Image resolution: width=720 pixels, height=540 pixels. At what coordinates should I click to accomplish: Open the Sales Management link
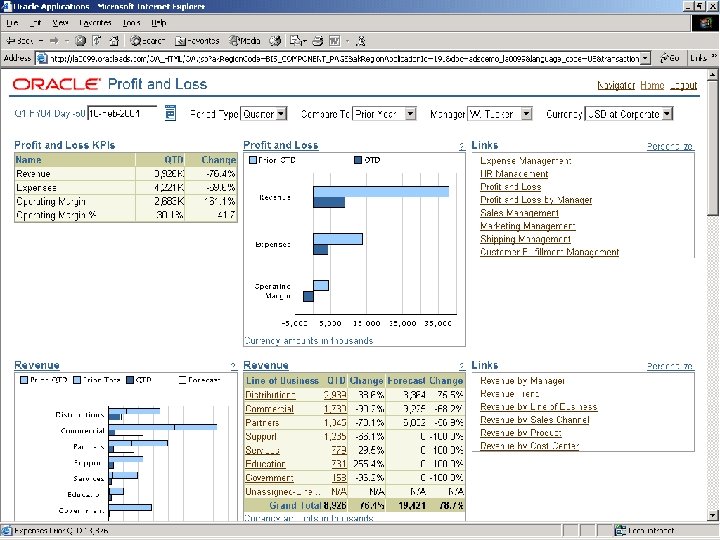pyautogui.click(x=519, y=213)
